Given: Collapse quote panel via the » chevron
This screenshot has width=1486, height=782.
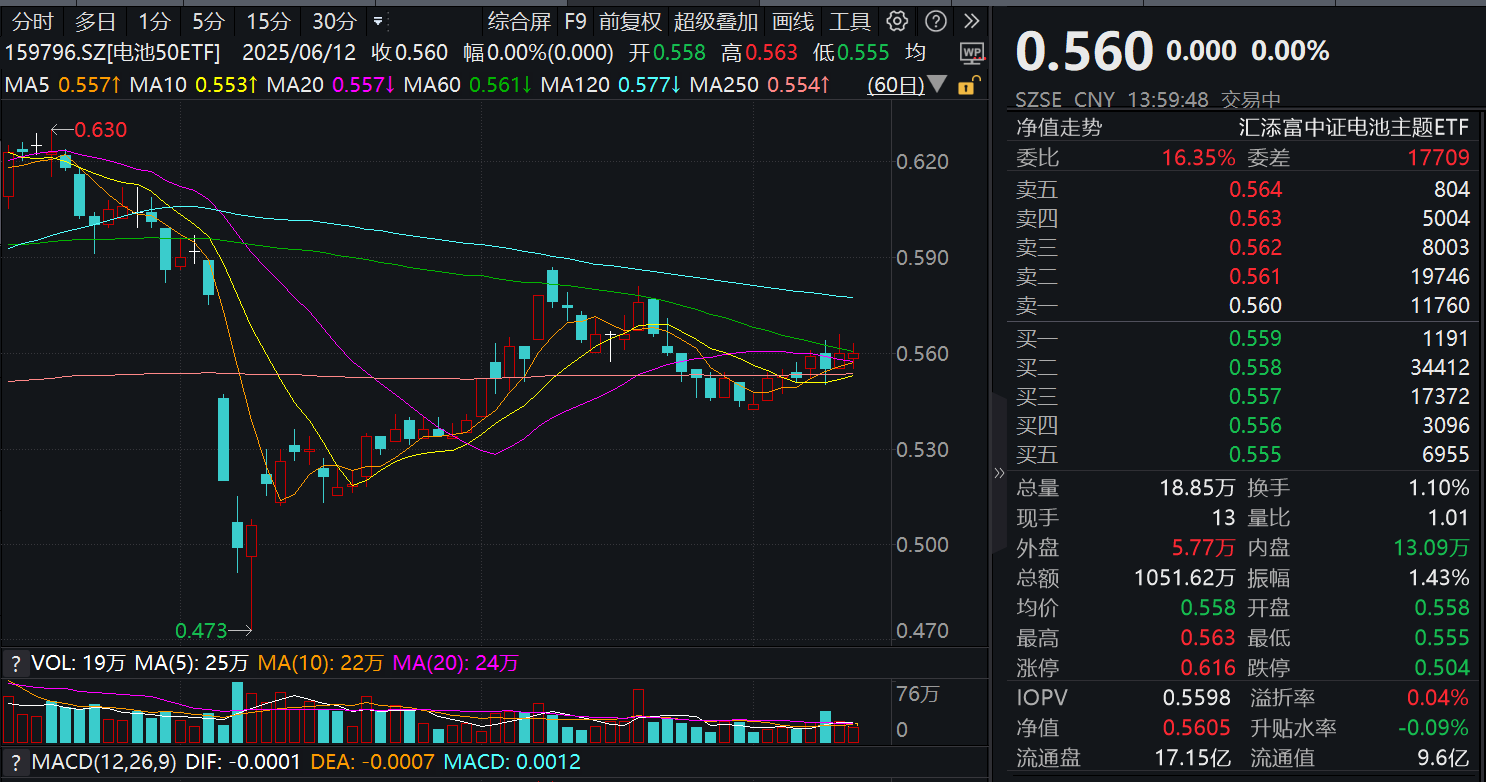Looking at the screenshot, I should pos(999,474).
